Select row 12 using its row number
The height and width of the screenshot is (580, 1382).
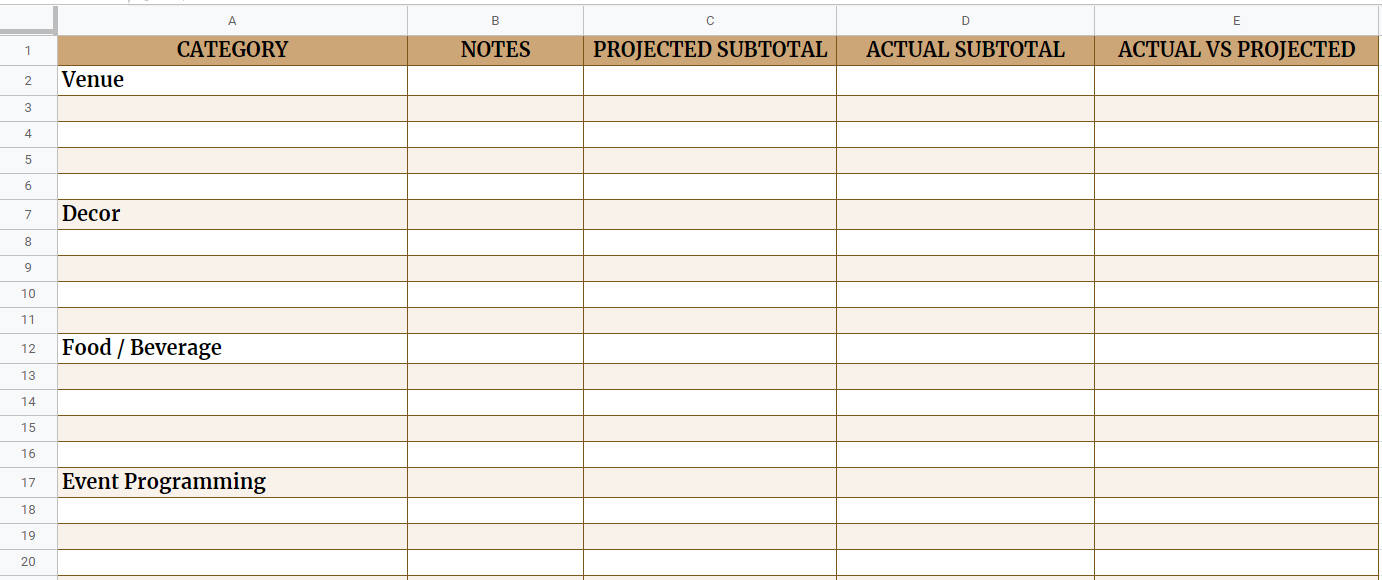point(29,347)
